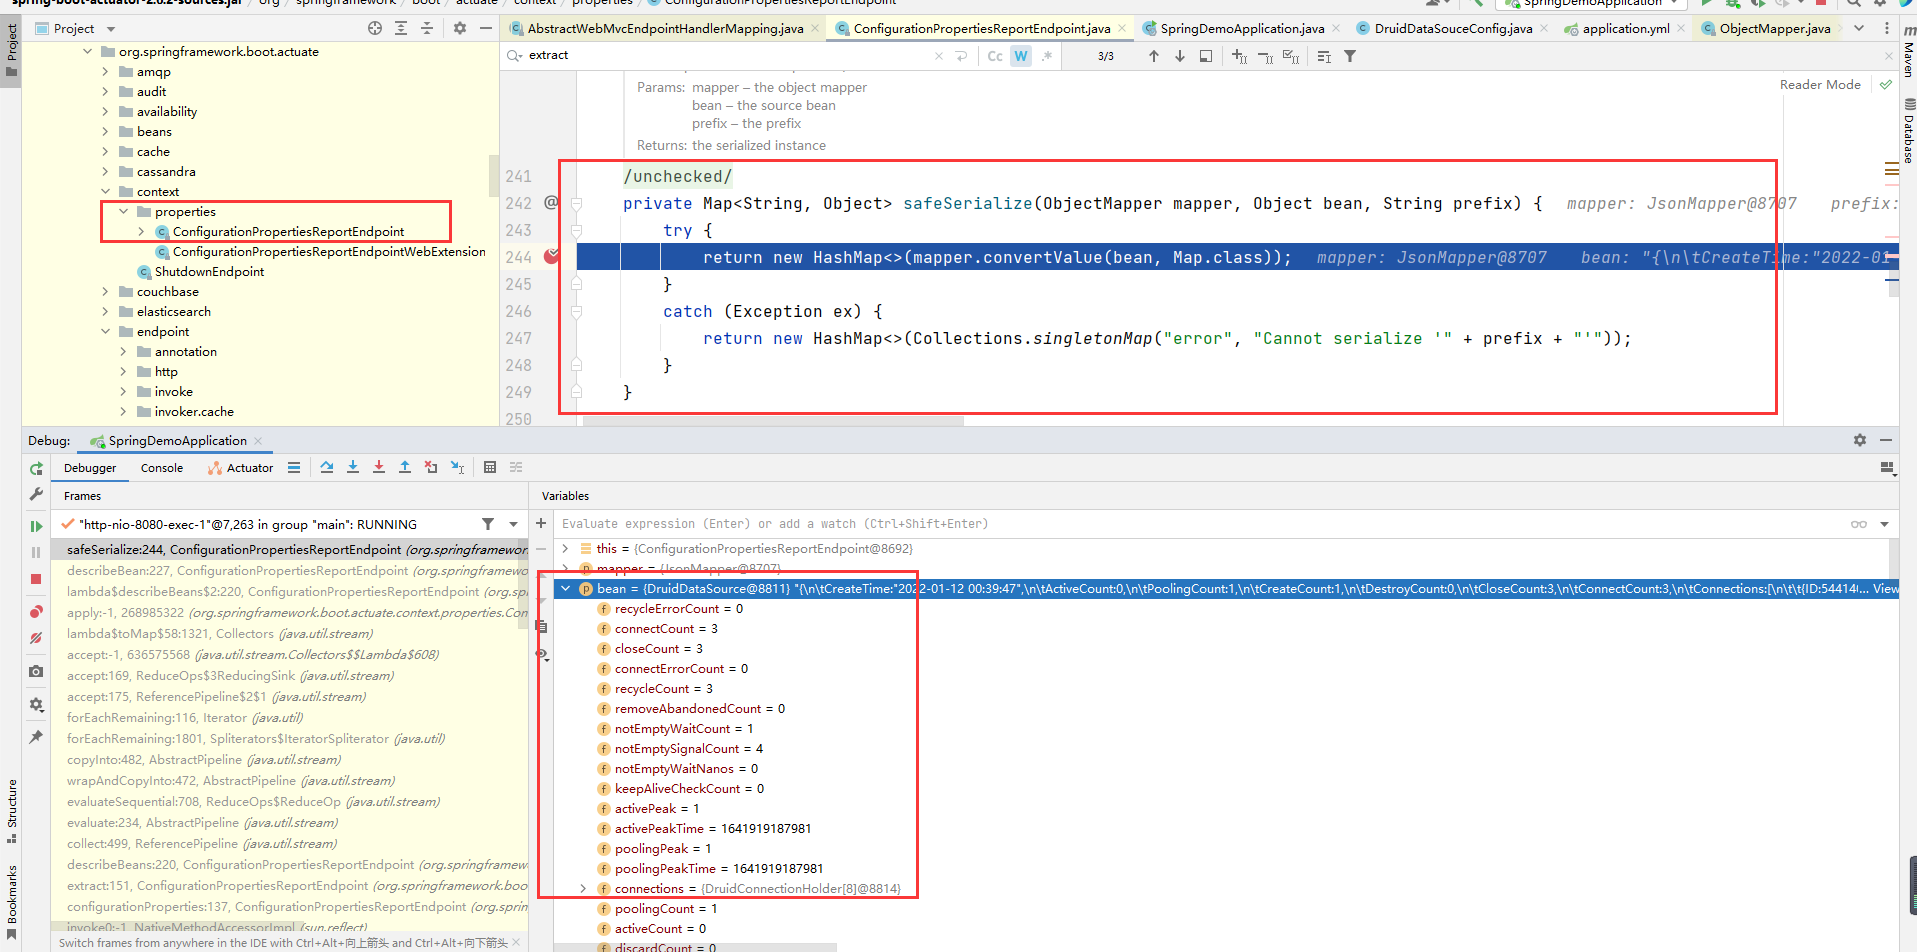Click the Run to Cursor icon
Screen dimensions: 1917x952
pyautogui.click(x=457, y=467)
